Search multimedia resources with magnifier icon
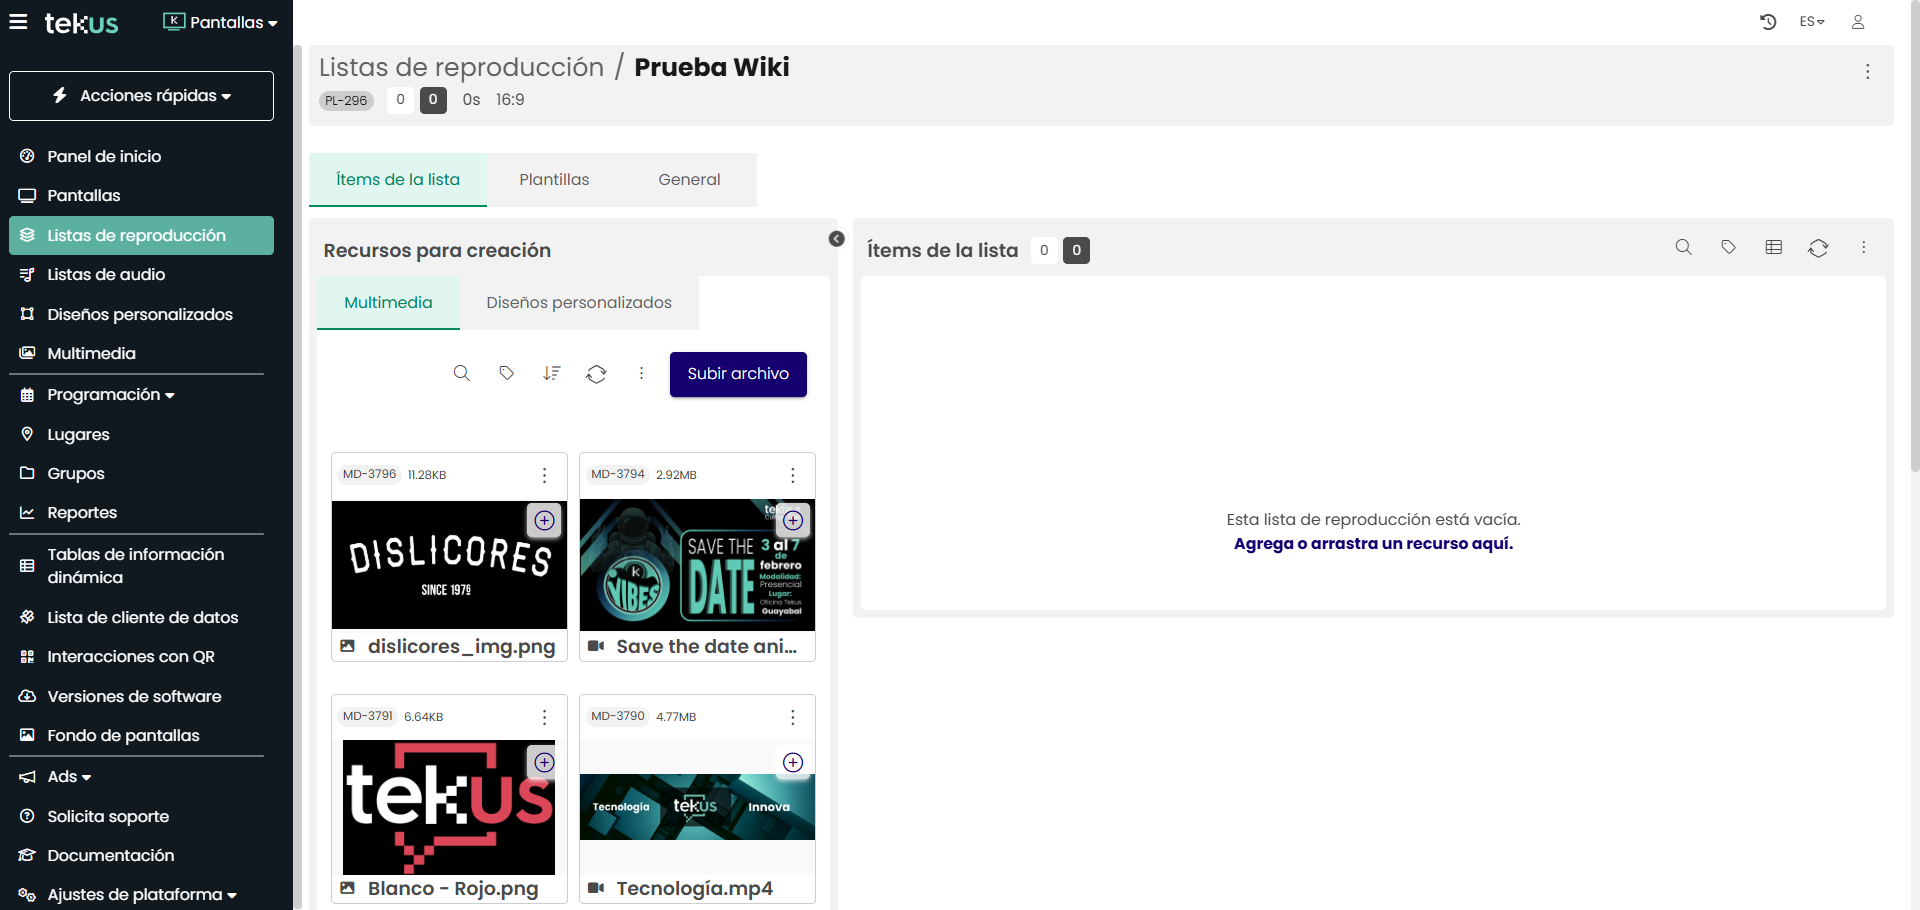The image size is (1920, 910). [x=461, y=373]
